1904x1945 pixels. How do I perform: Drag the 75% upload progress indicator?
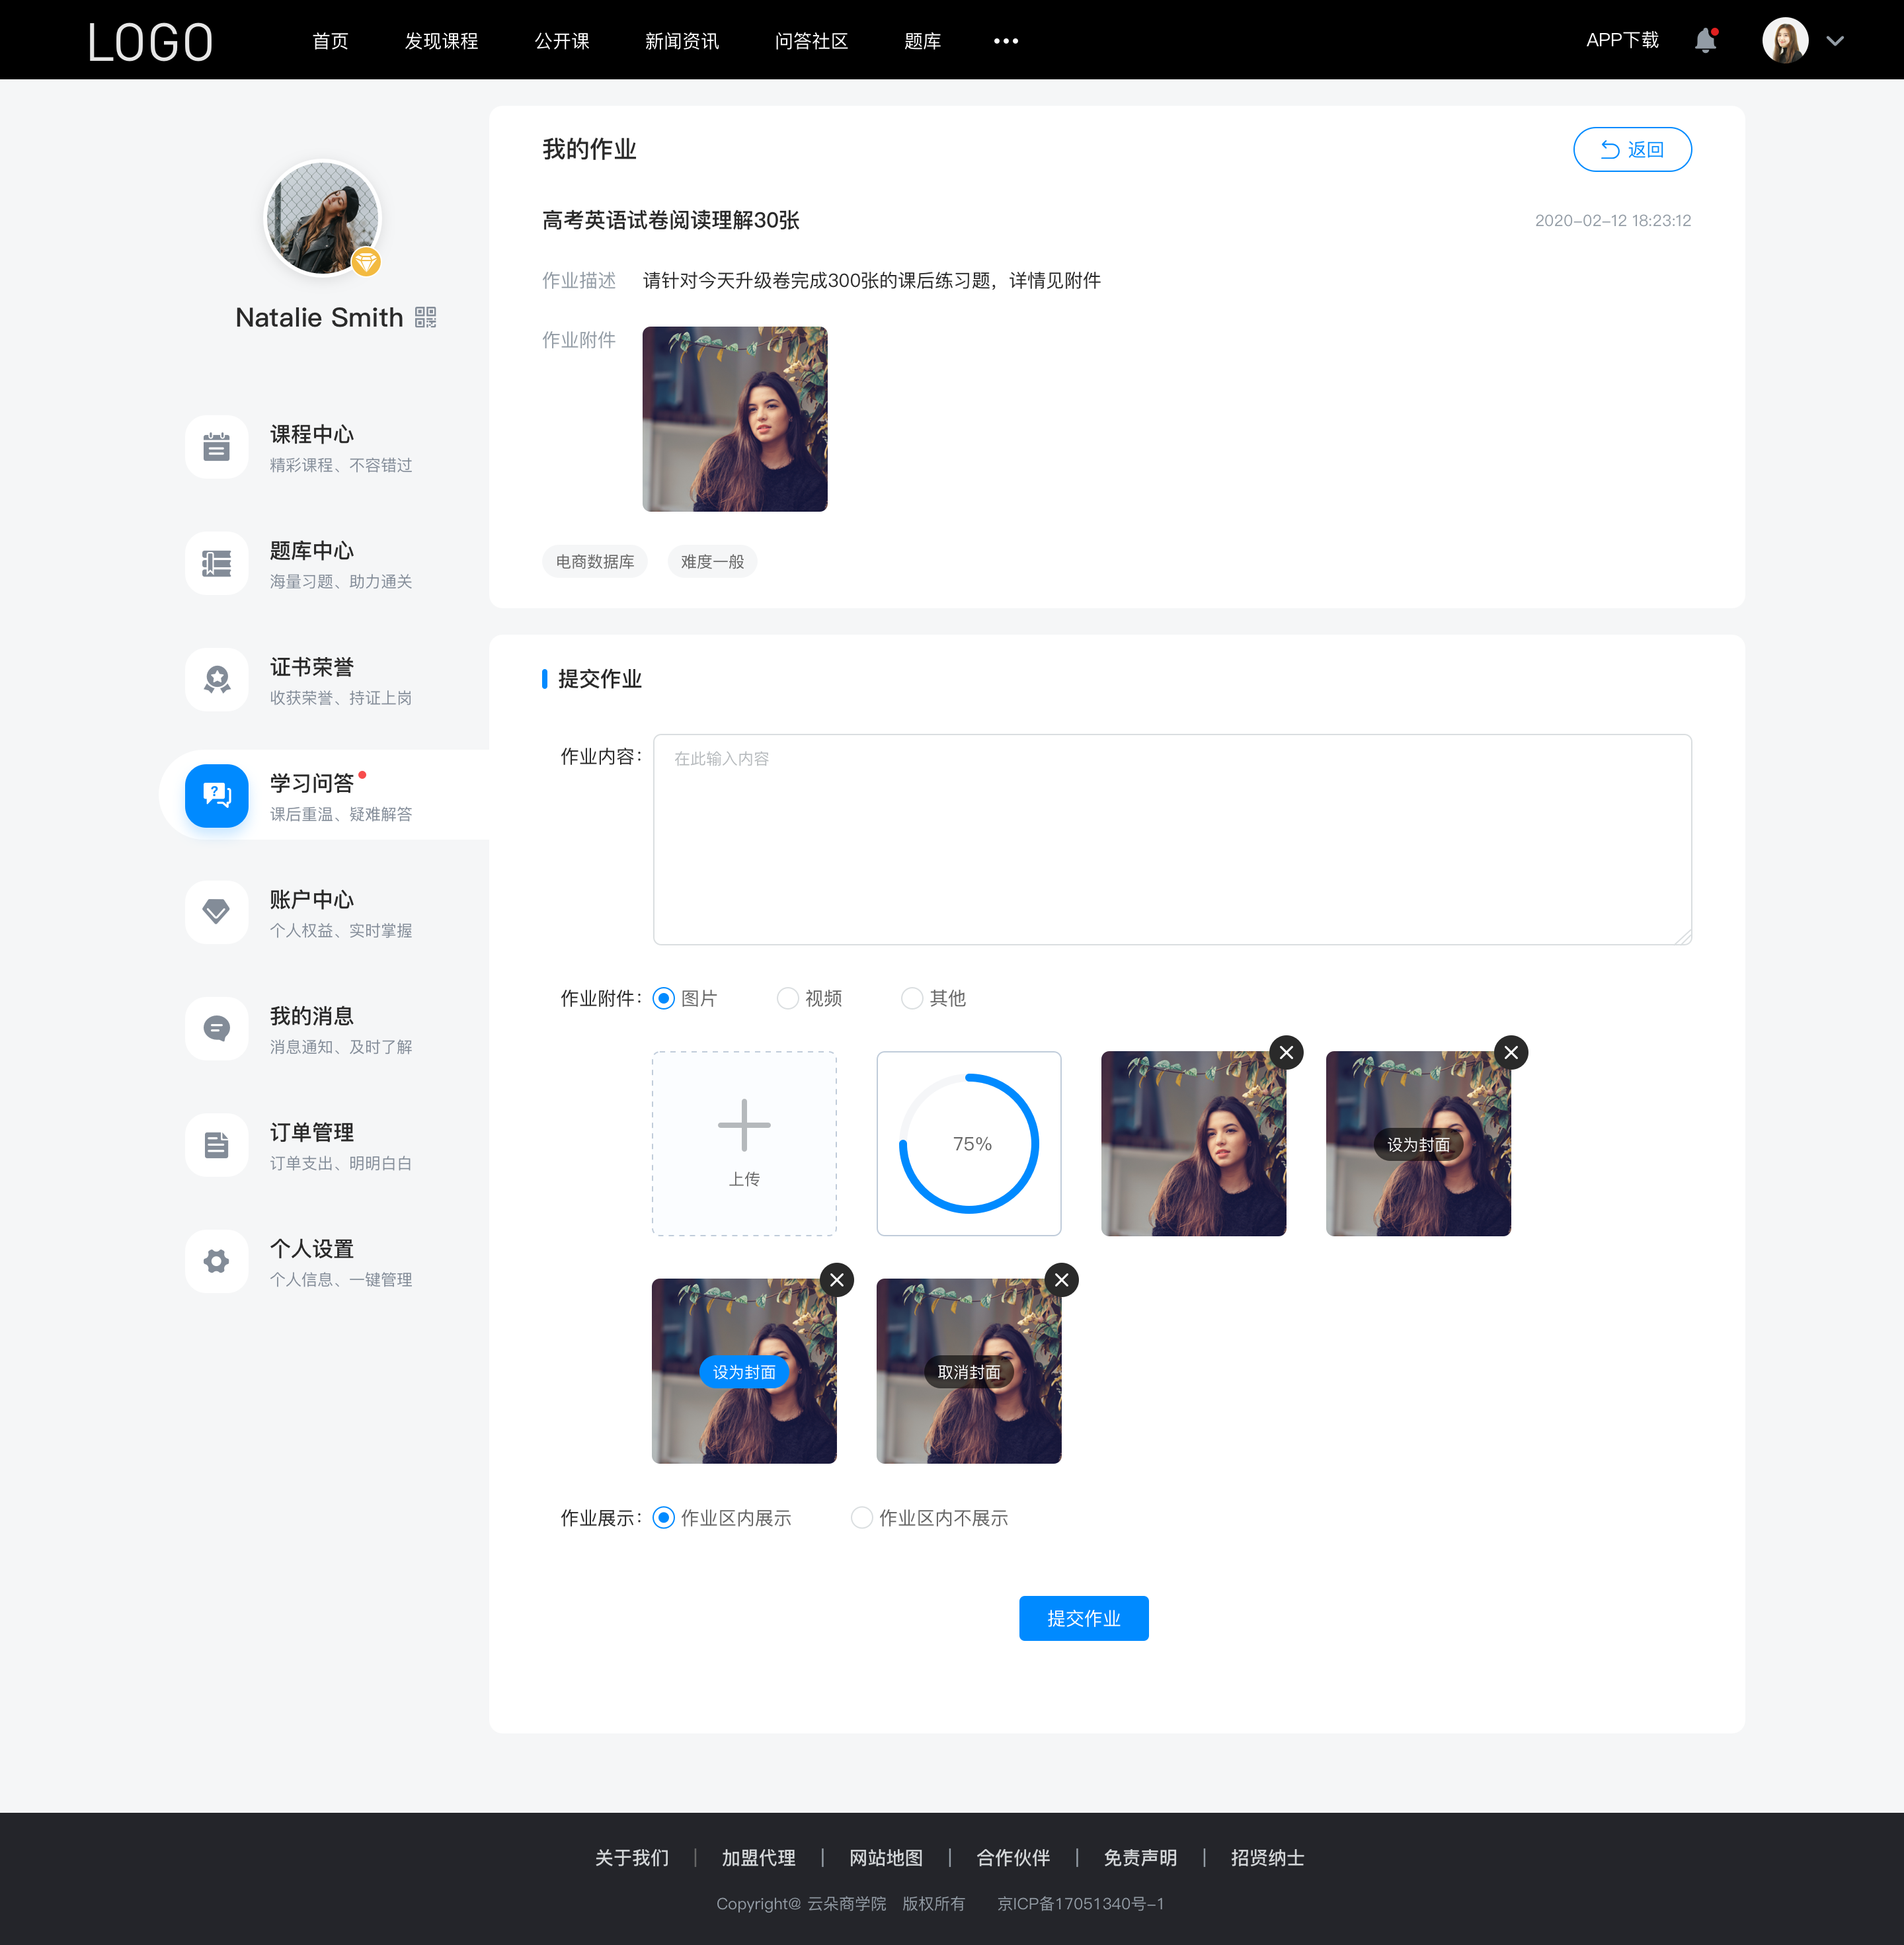point(971,1142)
